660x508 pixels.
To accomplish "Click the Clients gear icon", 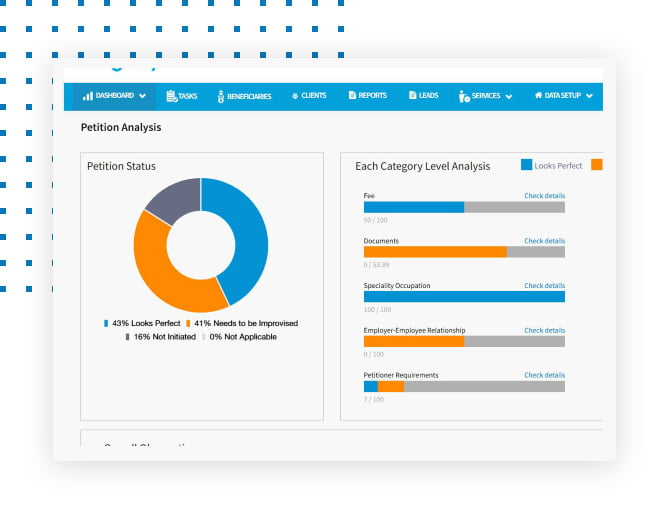I will click(294, 96).
